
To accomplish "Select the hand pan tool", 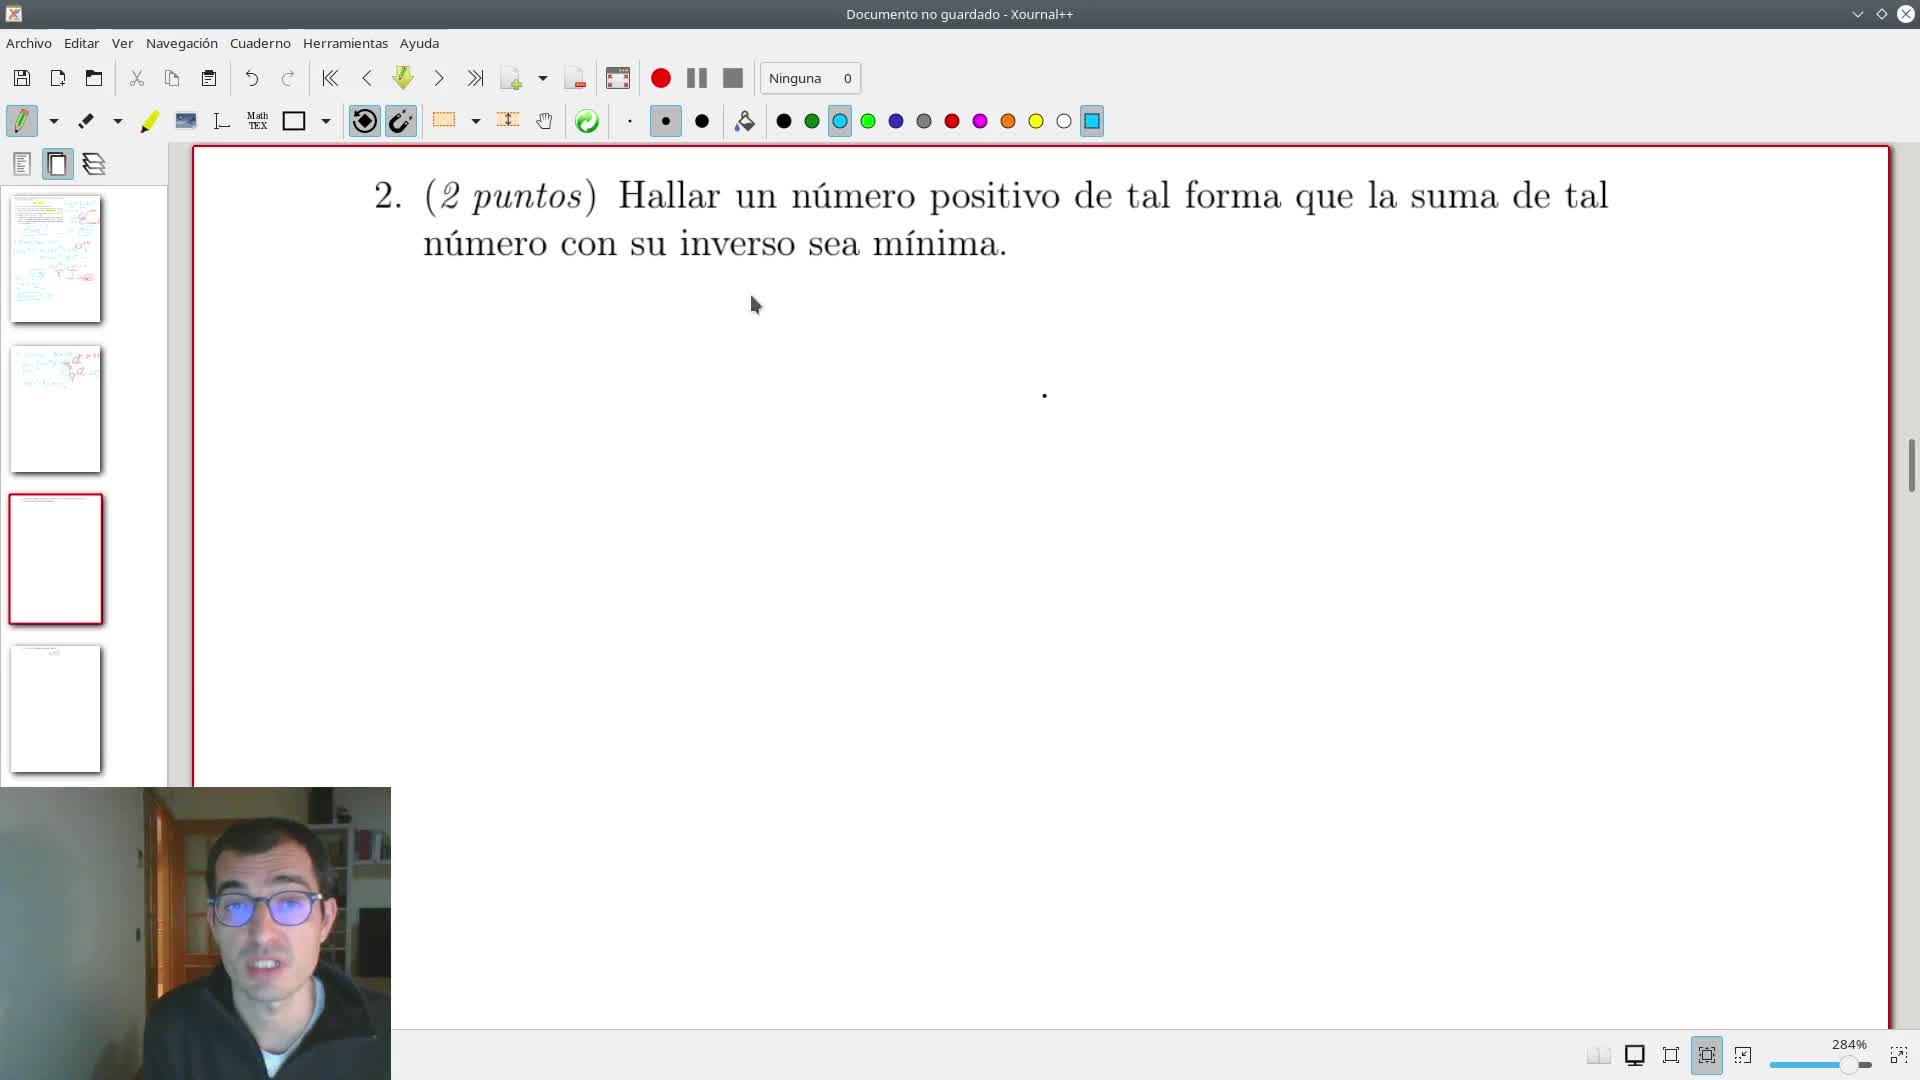I will click(544, 121).
